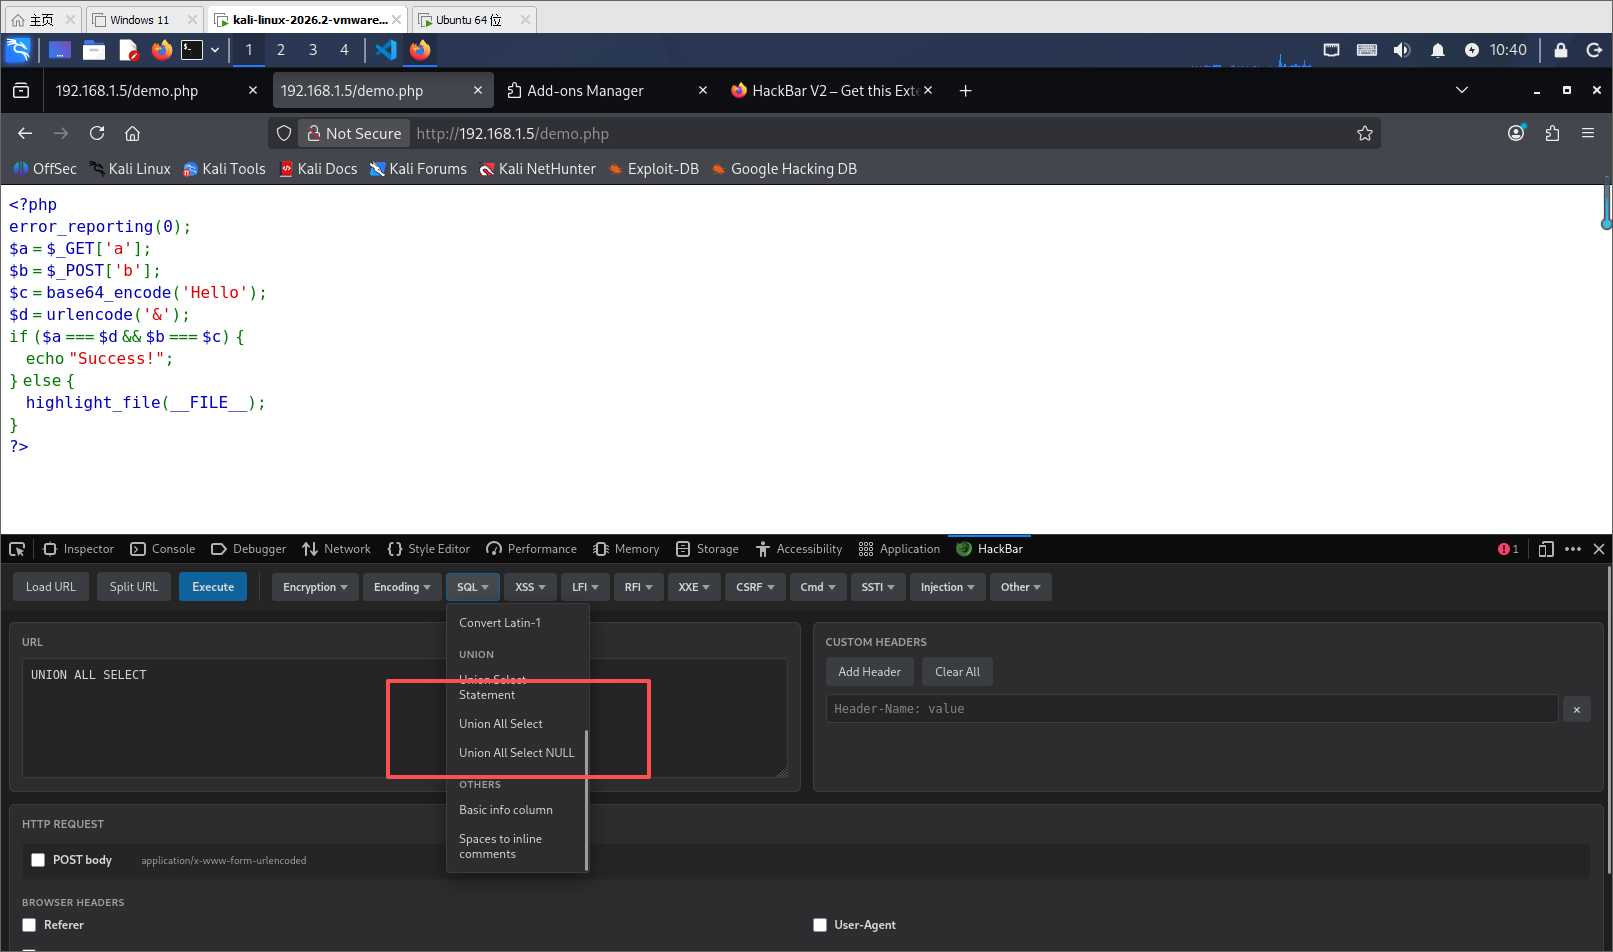This screenshot has width=1613, height=952.
Task: Click the Clear All headers button
Action: (957, 672)
